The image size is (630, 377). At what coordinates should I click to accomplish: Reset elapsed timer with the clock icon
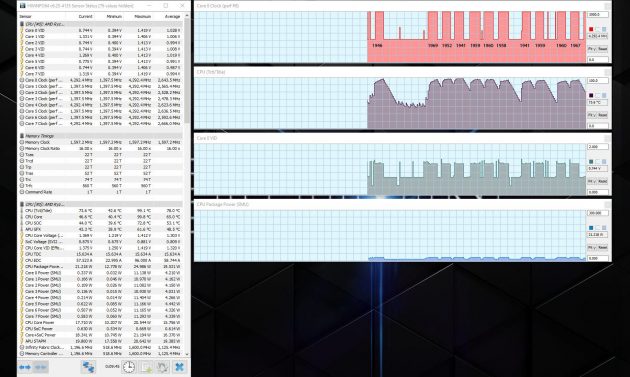(x=129, y=367)
